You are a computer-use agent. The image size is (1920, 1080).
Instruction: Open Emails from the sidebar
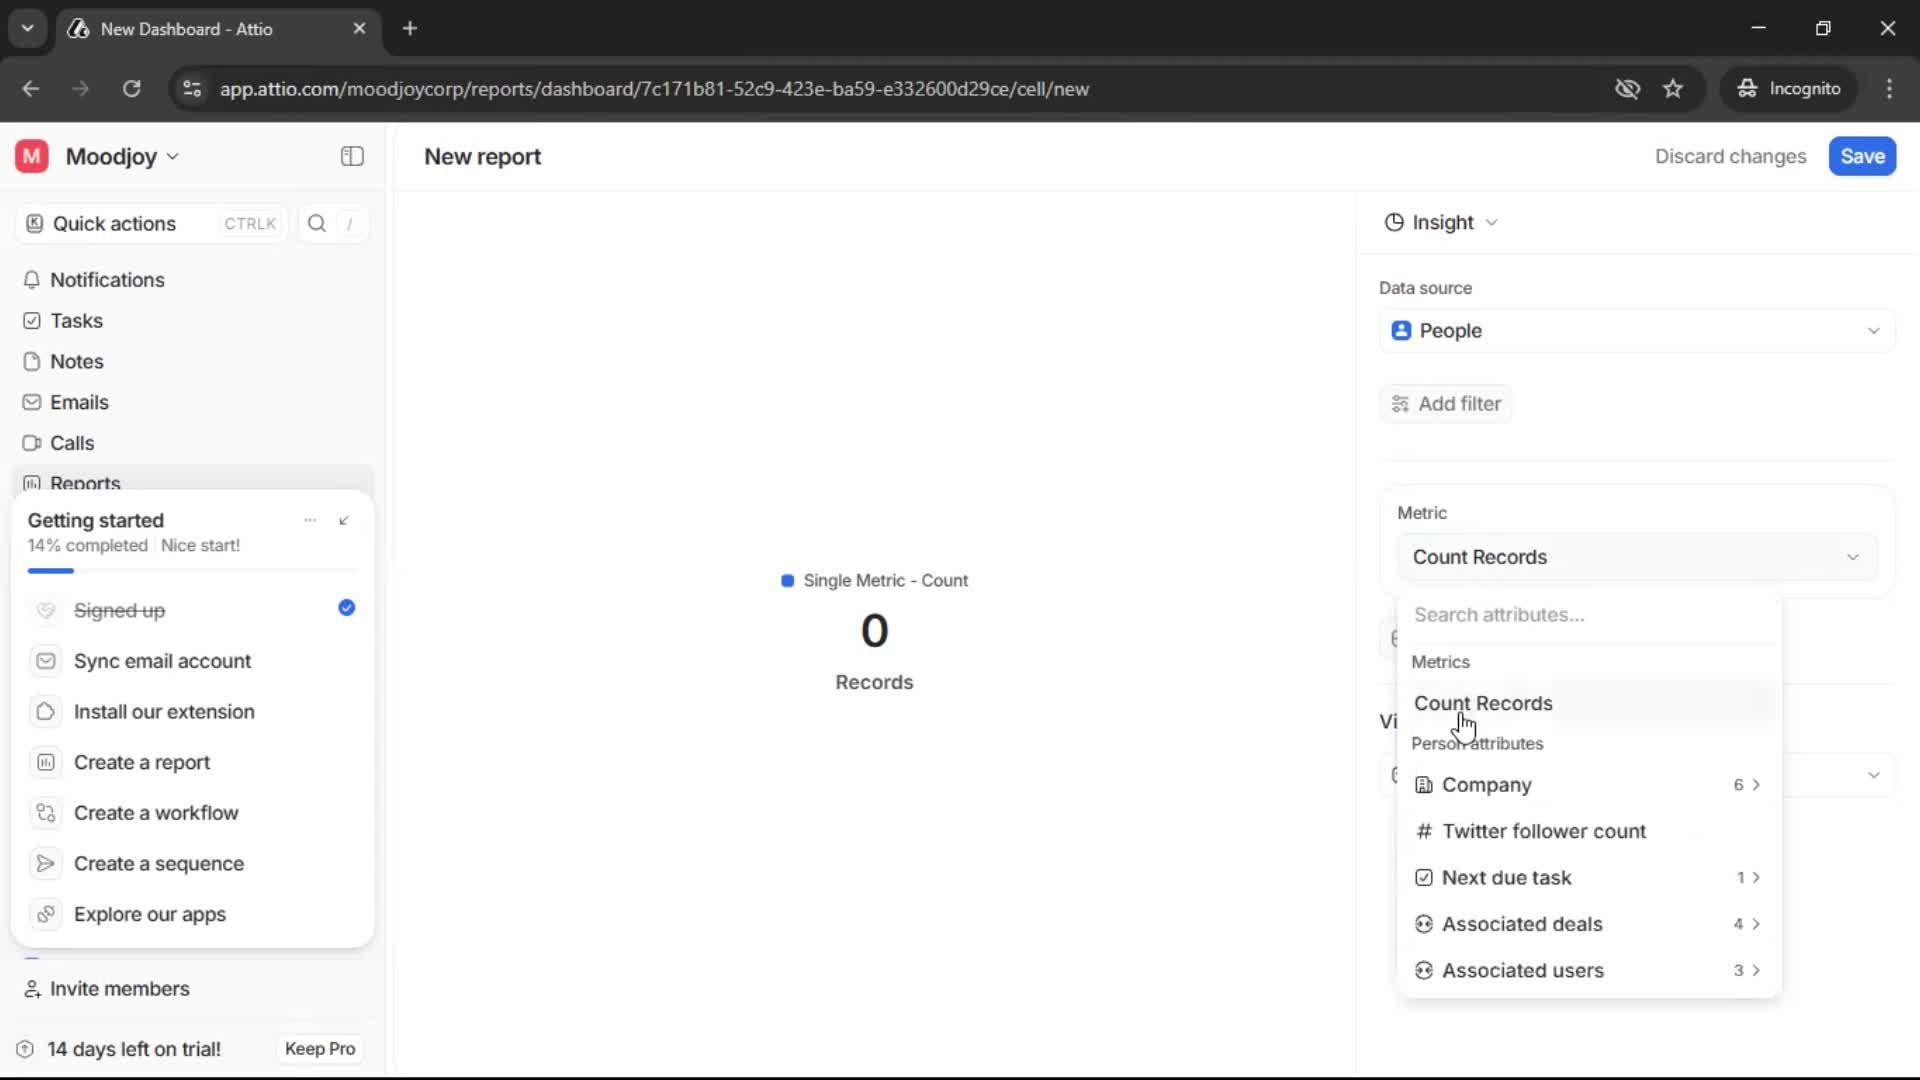(x=80, y=402)
